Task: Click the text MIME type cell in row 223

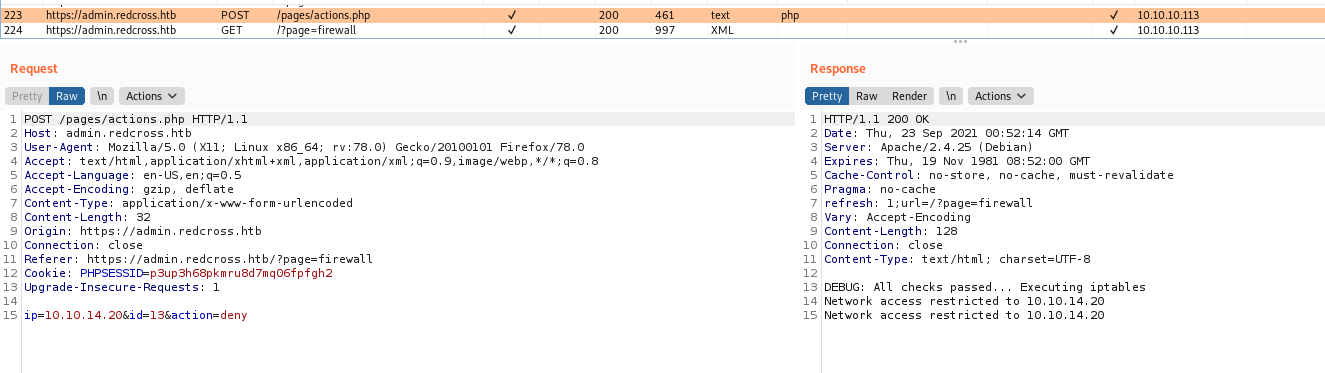Action: click(x=721, y=16)
